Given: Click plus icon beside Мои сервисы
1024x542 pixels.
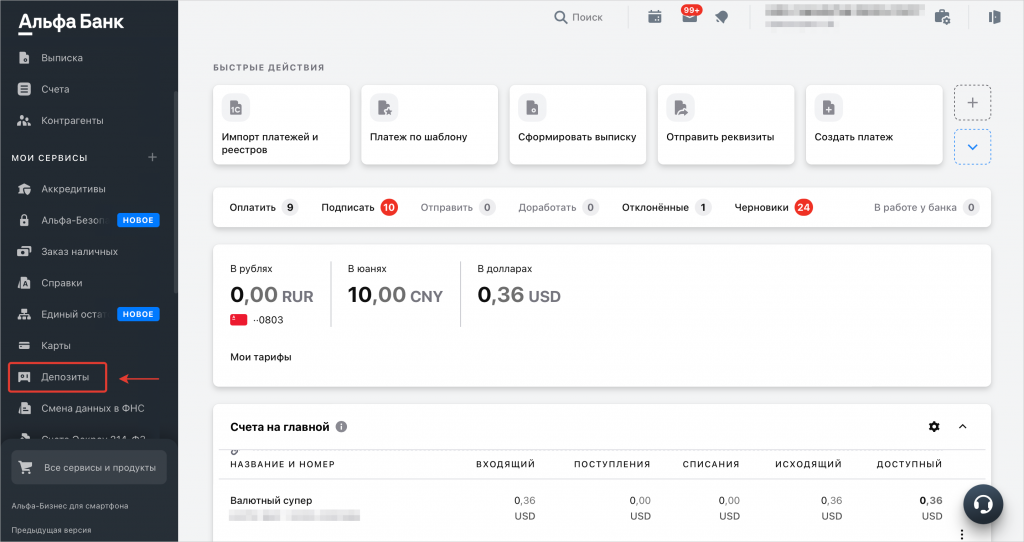Looking at the screenshot, I should (153, 157).
